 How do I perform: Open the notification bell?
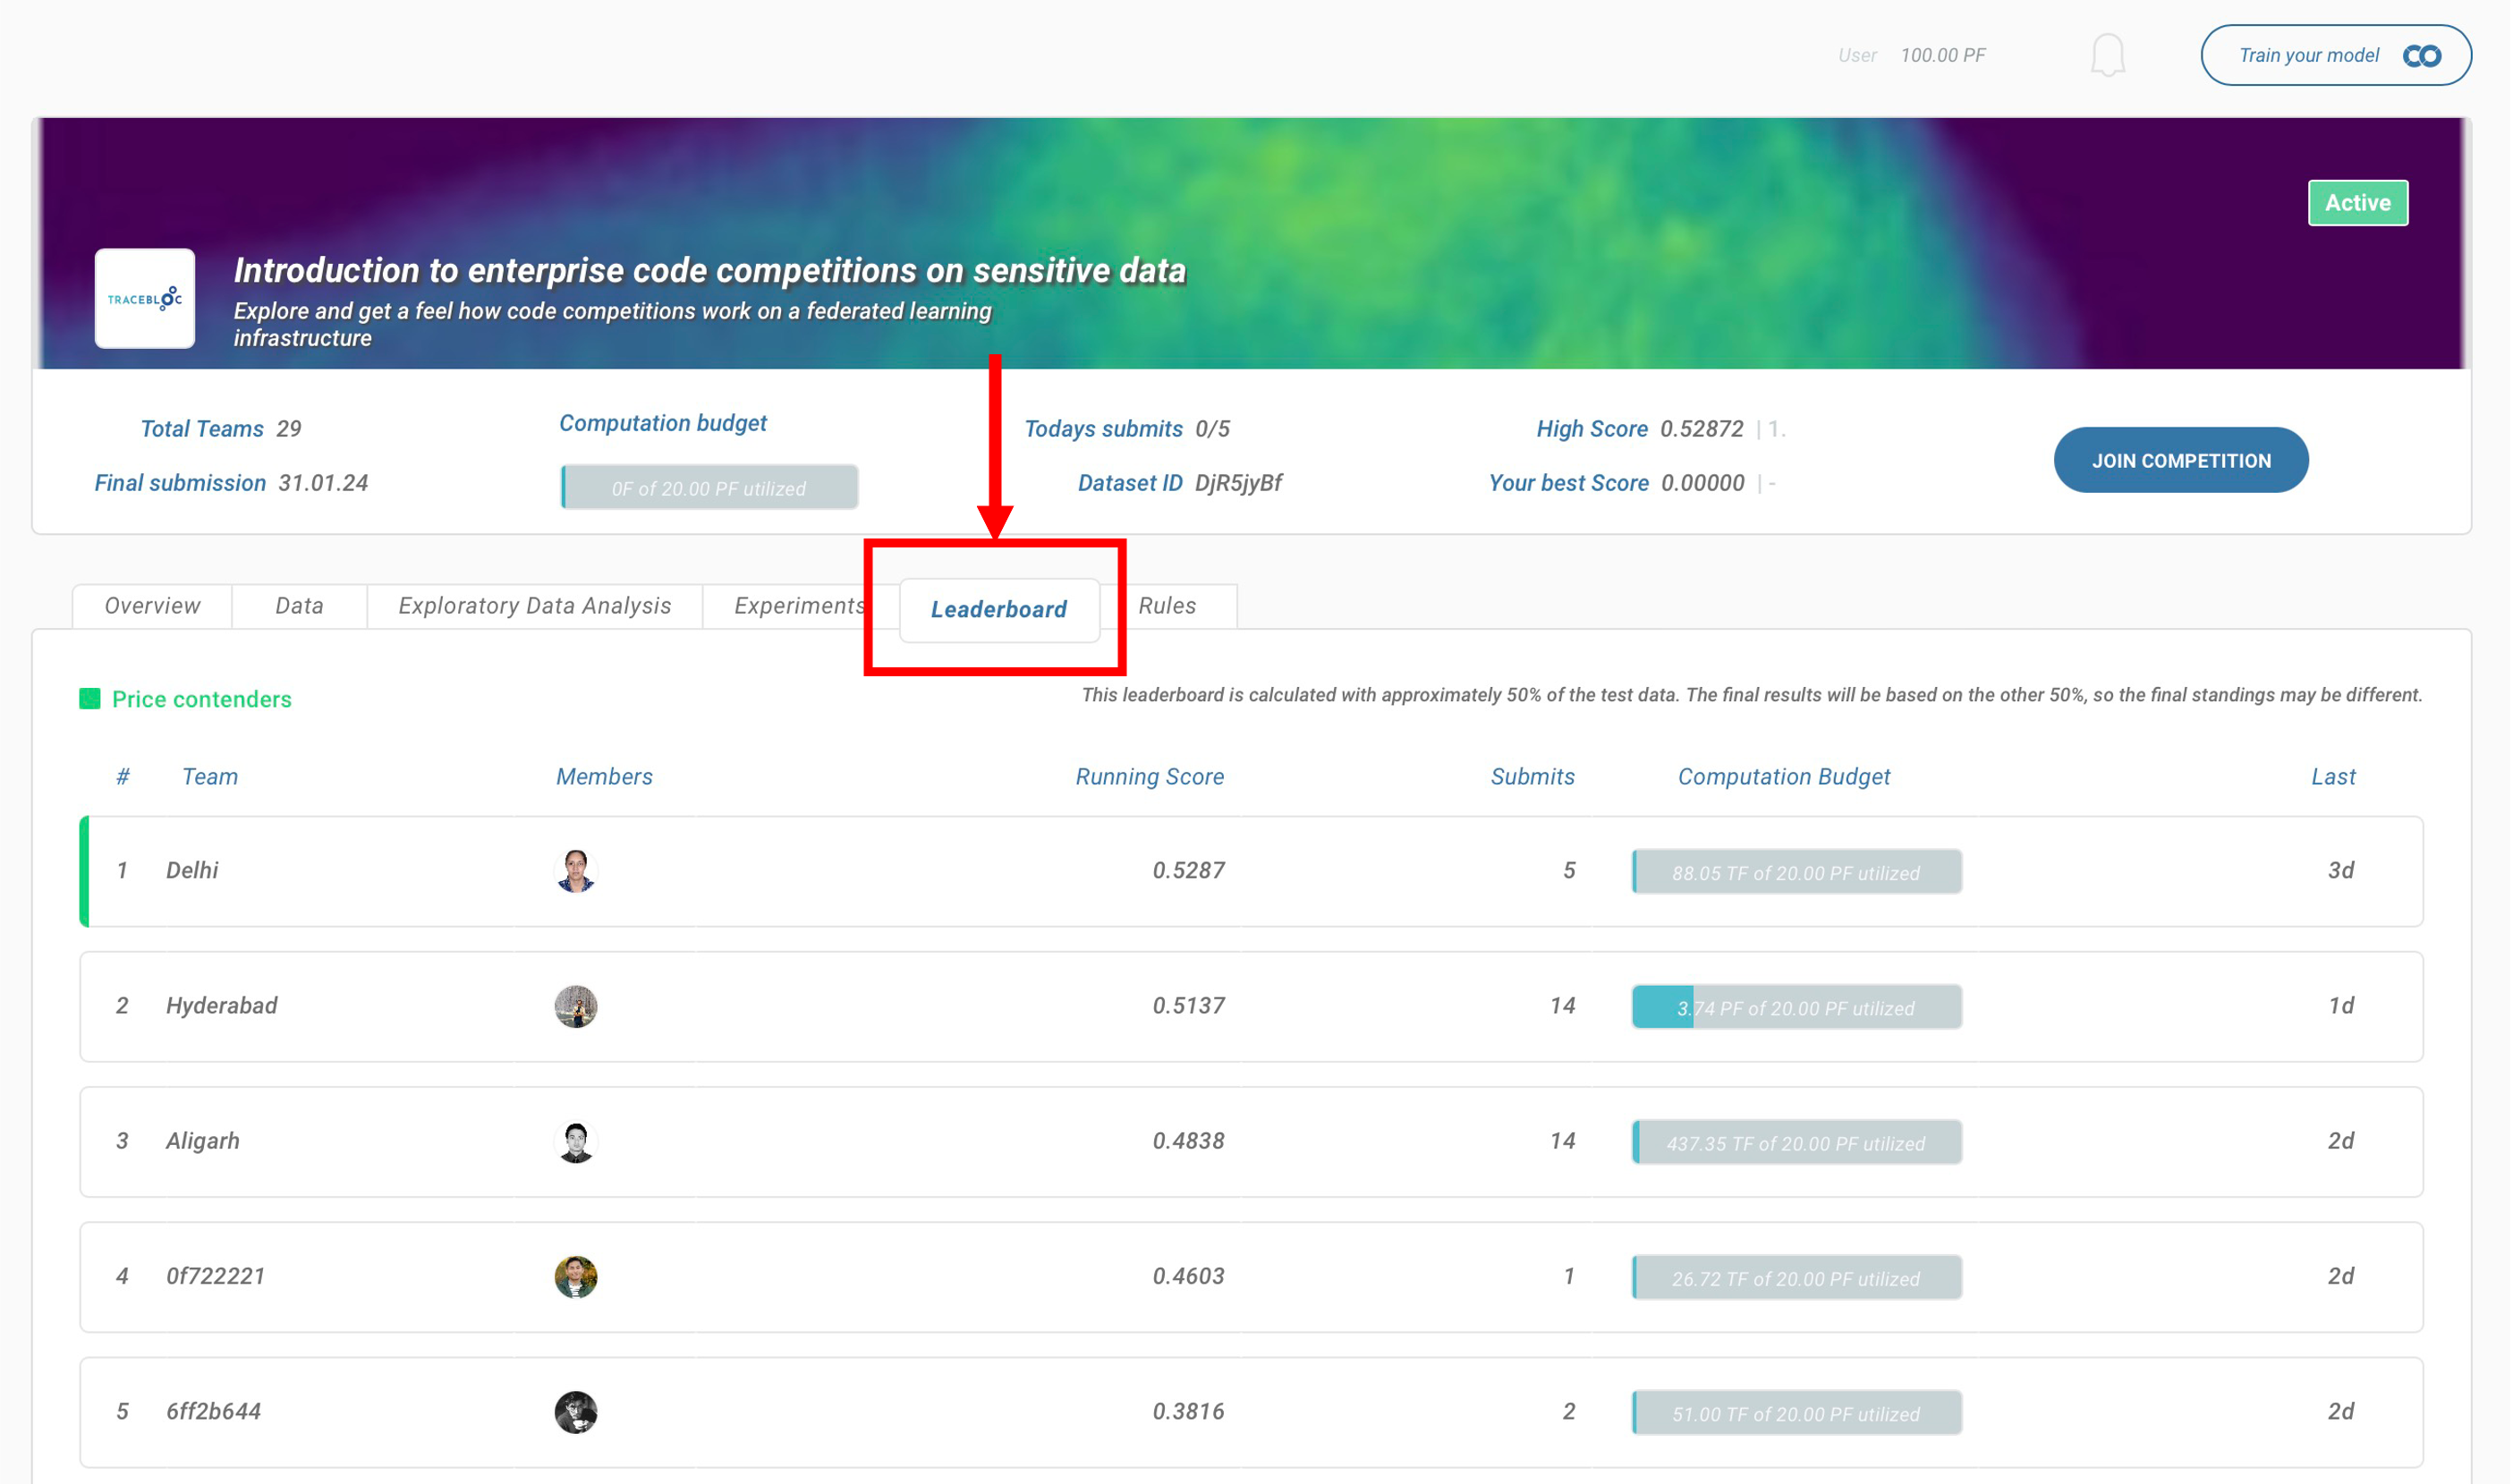click(x=2107, y=55)
